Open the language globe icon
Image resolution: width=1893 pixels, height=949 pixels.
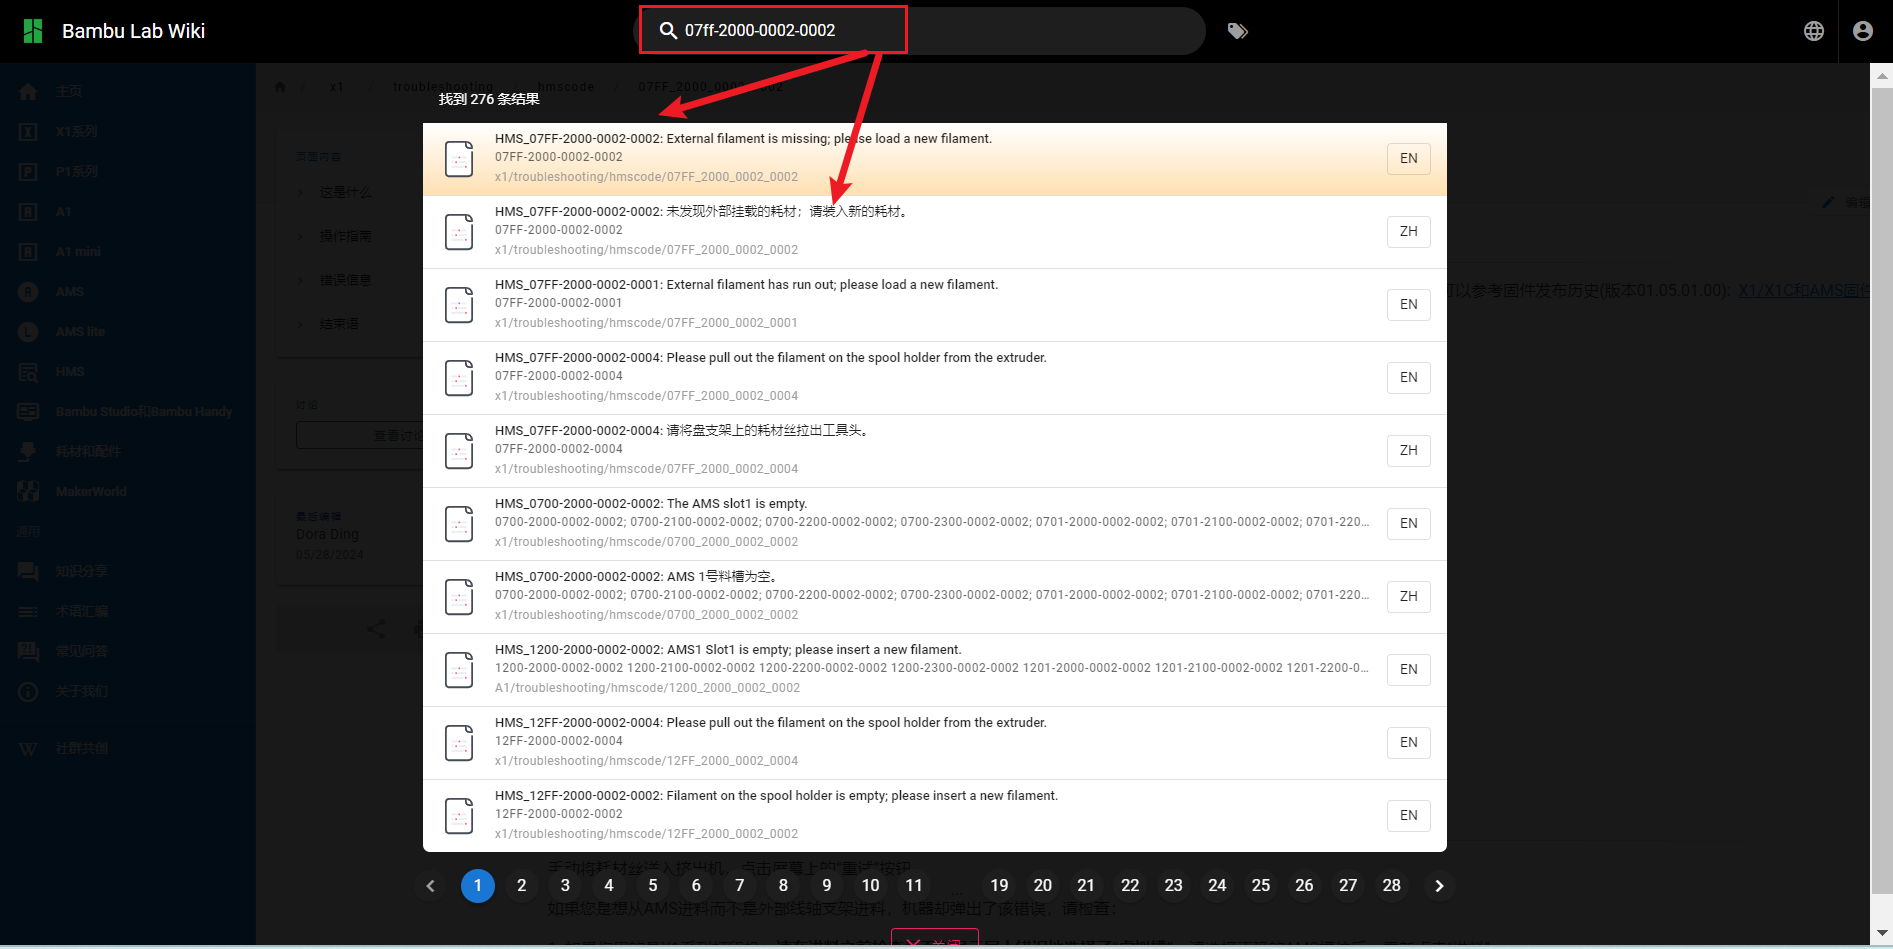(1814, 31)
